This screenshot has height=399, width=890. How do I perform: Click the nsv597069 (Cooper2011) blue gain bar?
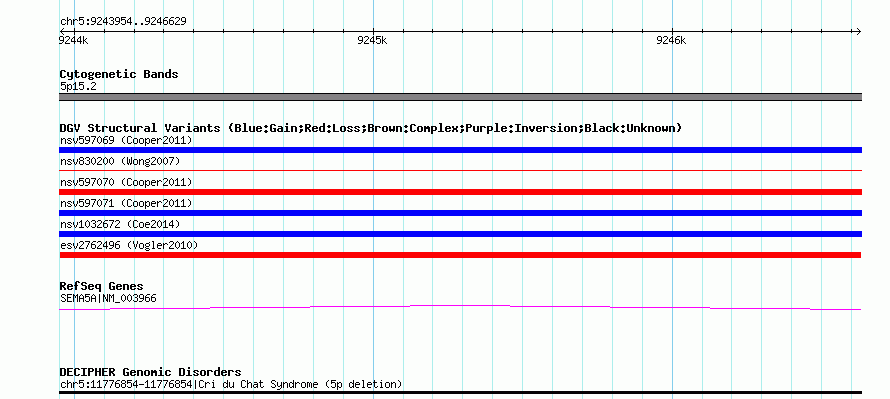pos(460,150)
